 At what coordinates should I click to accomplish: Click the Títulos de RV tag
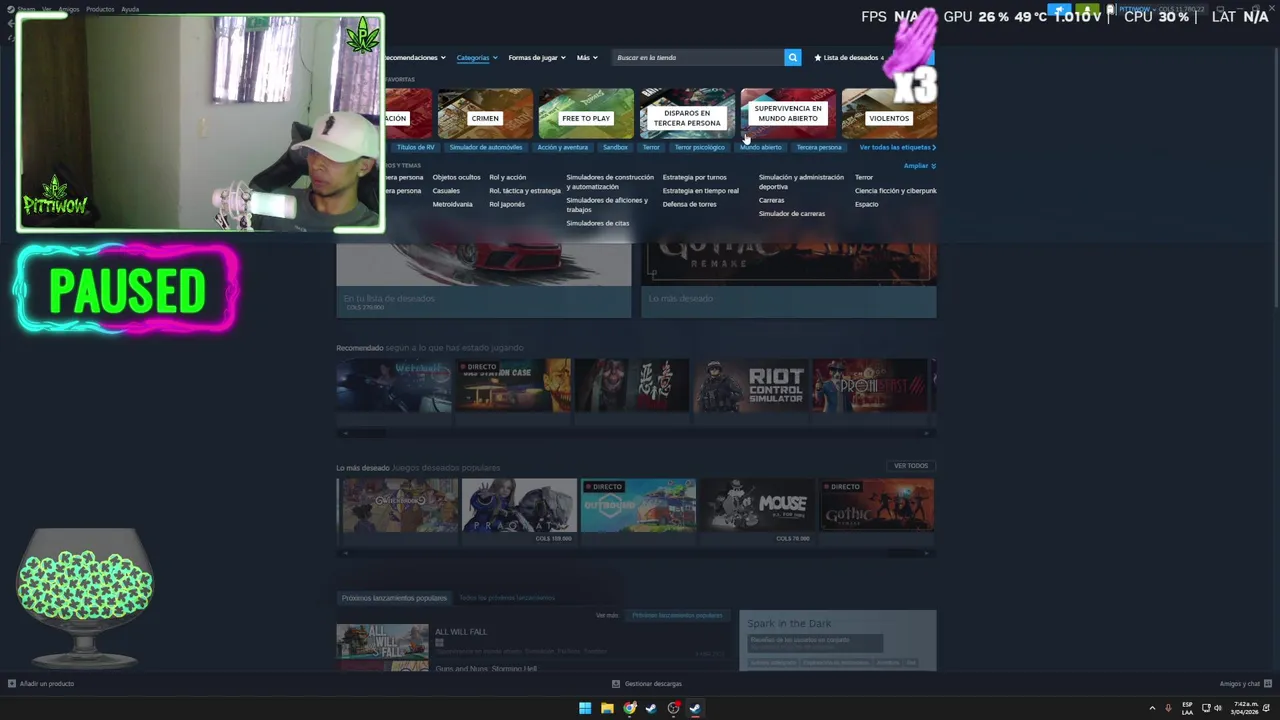(x=416, y=147)
